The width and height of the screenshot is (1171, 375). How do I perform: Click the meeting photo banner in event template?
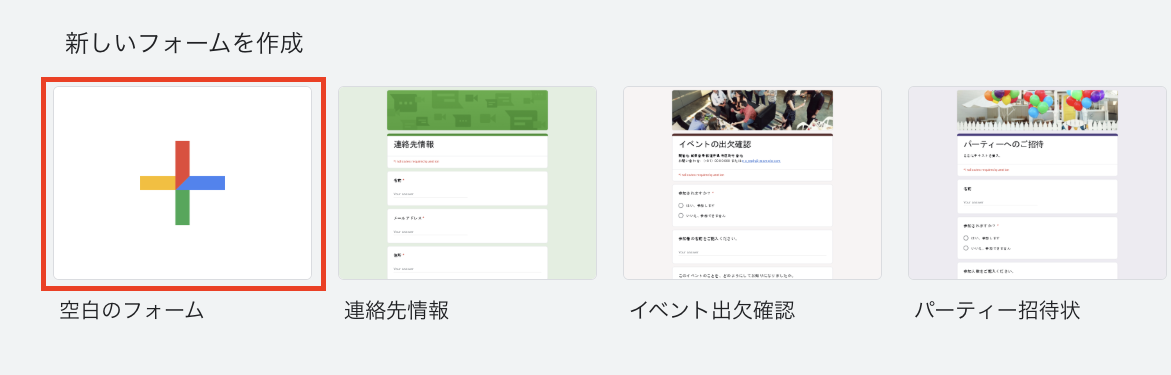coord(752,111)
